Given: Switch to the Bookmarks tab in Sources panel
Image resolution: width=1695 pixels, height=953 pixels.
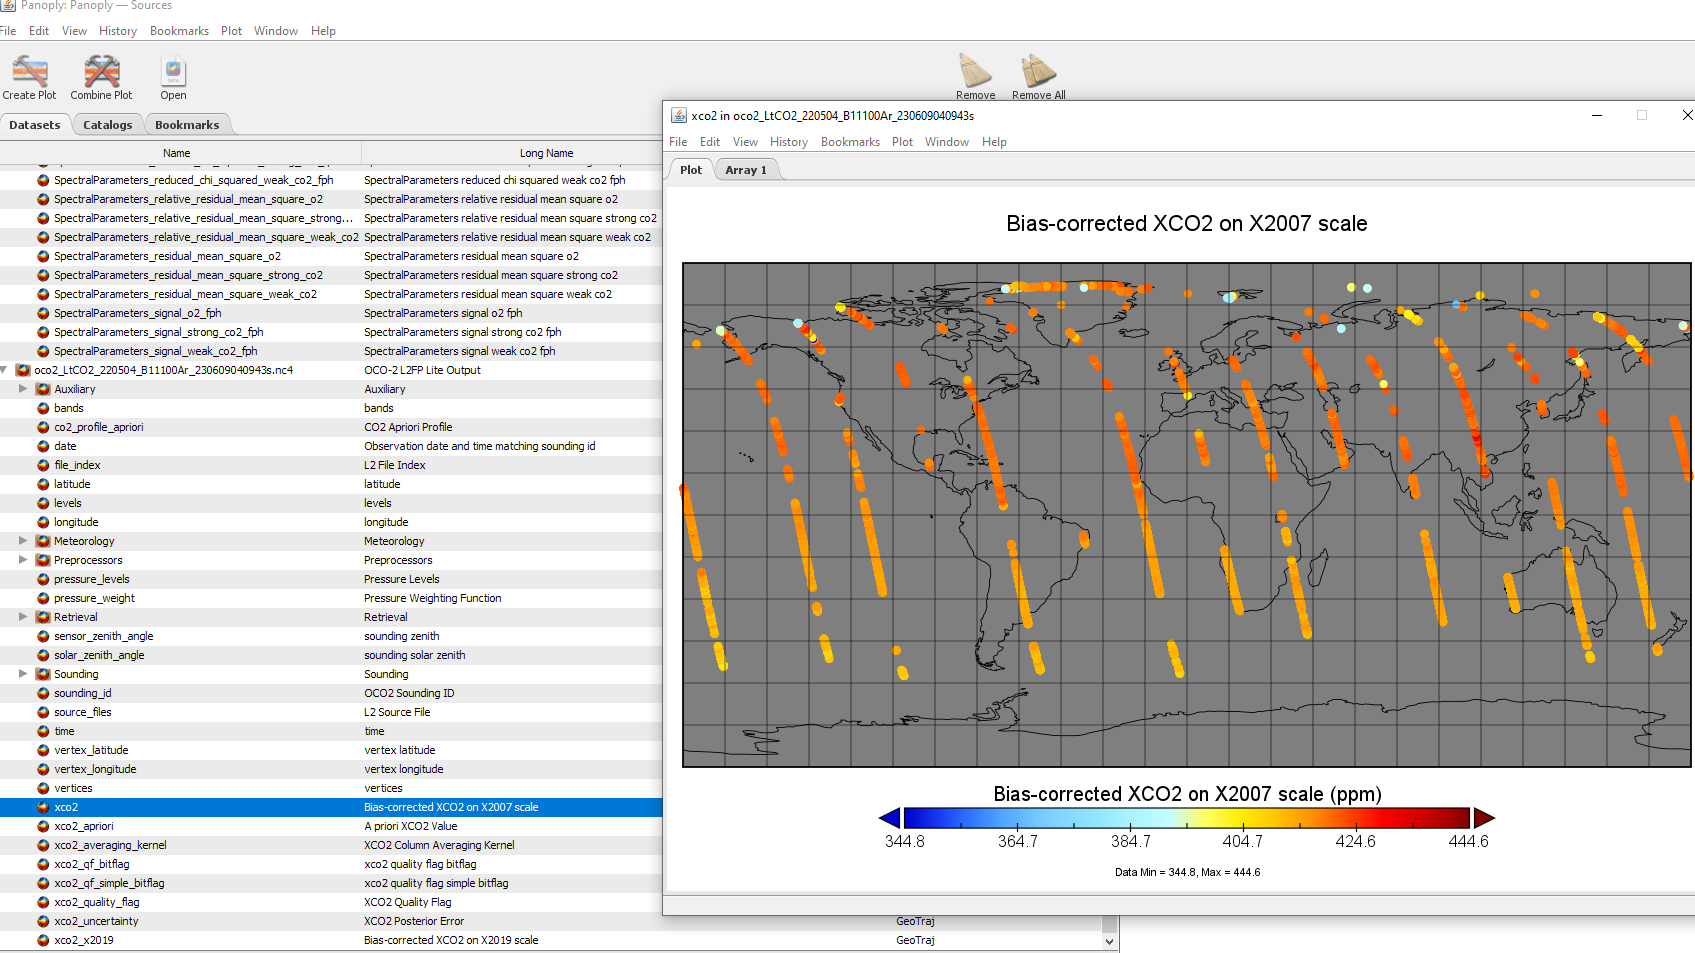Looking at the screenshot, I should 187,125.
